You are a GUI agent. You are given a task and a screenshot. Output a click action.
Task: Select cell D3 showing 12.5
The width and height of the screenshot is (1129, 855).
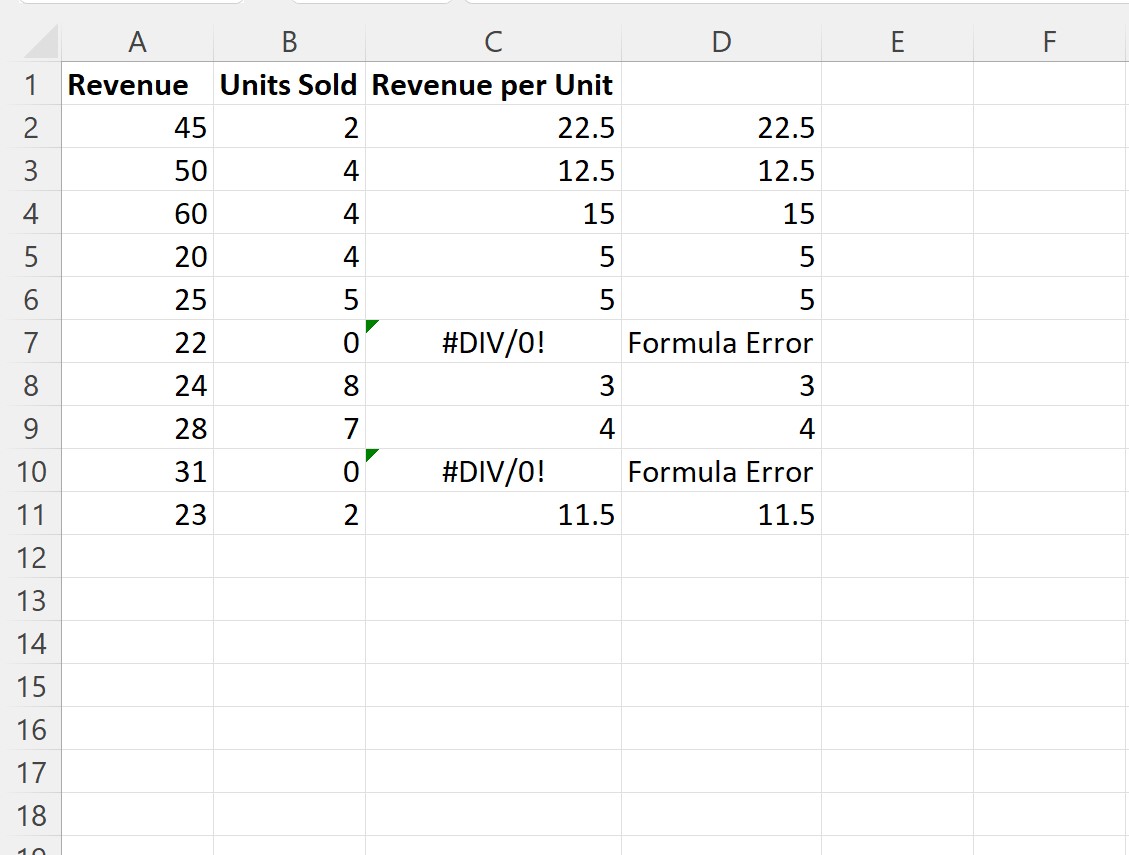721,170
